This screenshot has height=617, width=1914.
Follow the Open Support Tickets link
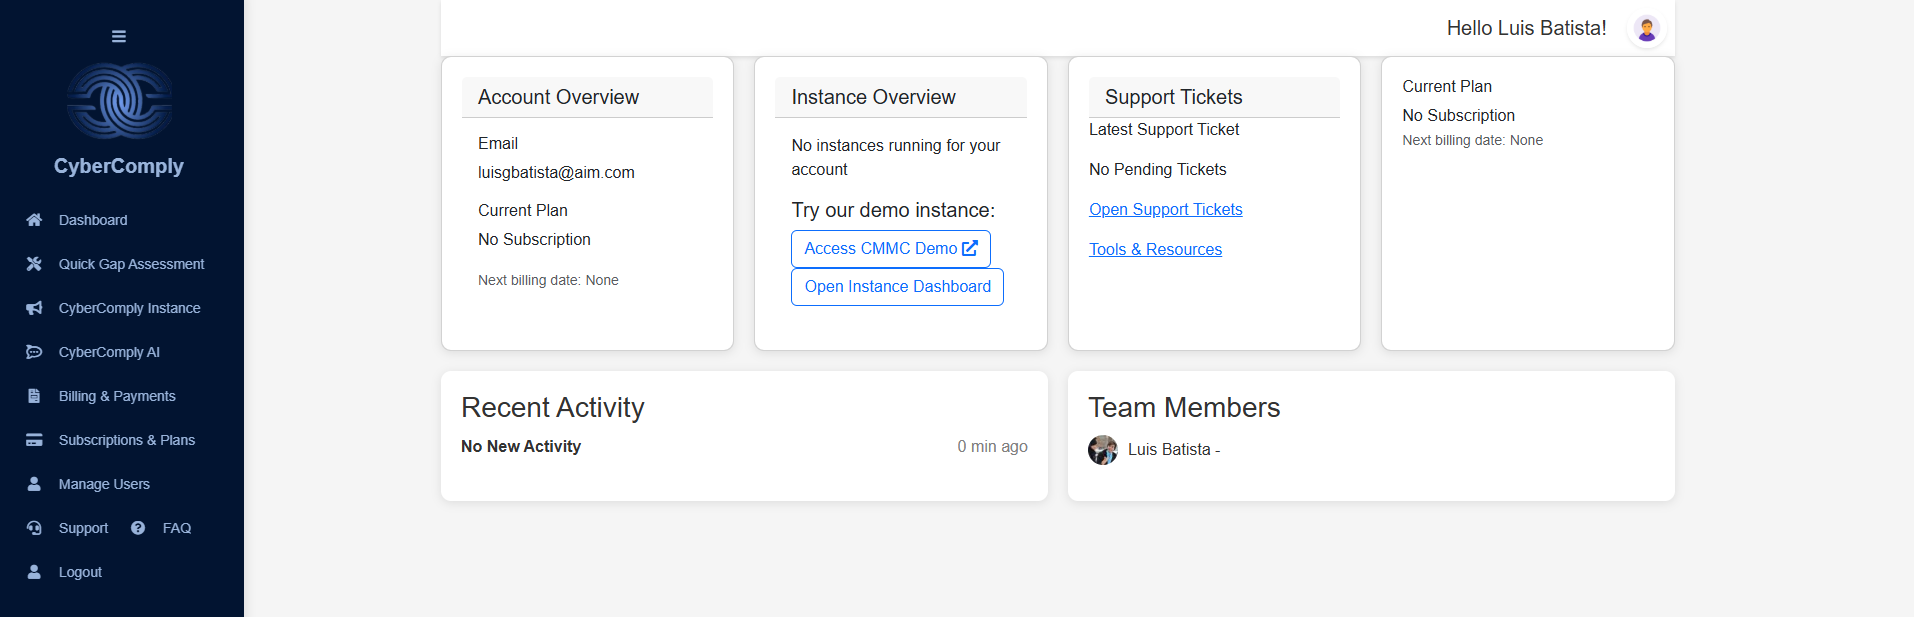(1165, 209)
